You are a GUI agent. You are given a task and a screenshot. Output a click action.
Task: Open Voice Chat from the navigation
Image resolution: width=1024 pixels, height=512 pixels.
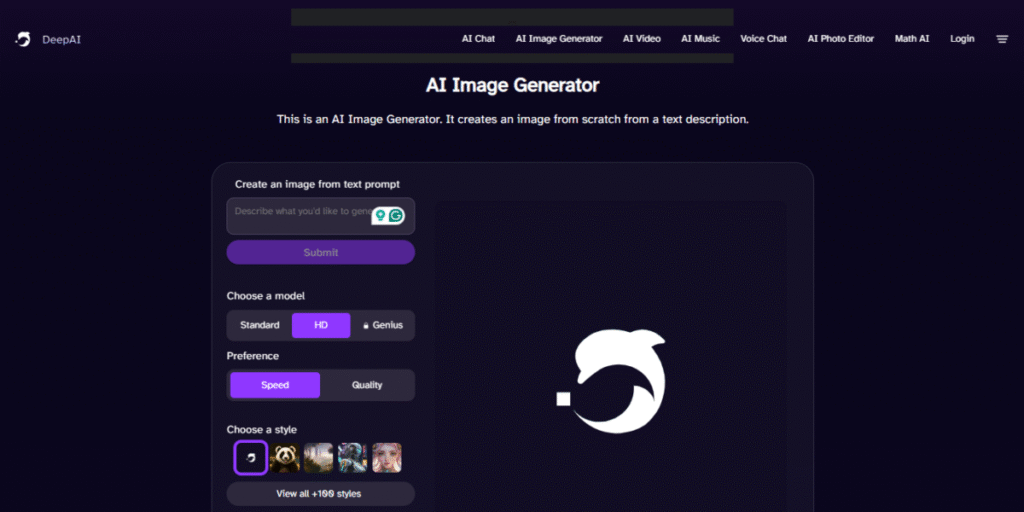point(763,39)
